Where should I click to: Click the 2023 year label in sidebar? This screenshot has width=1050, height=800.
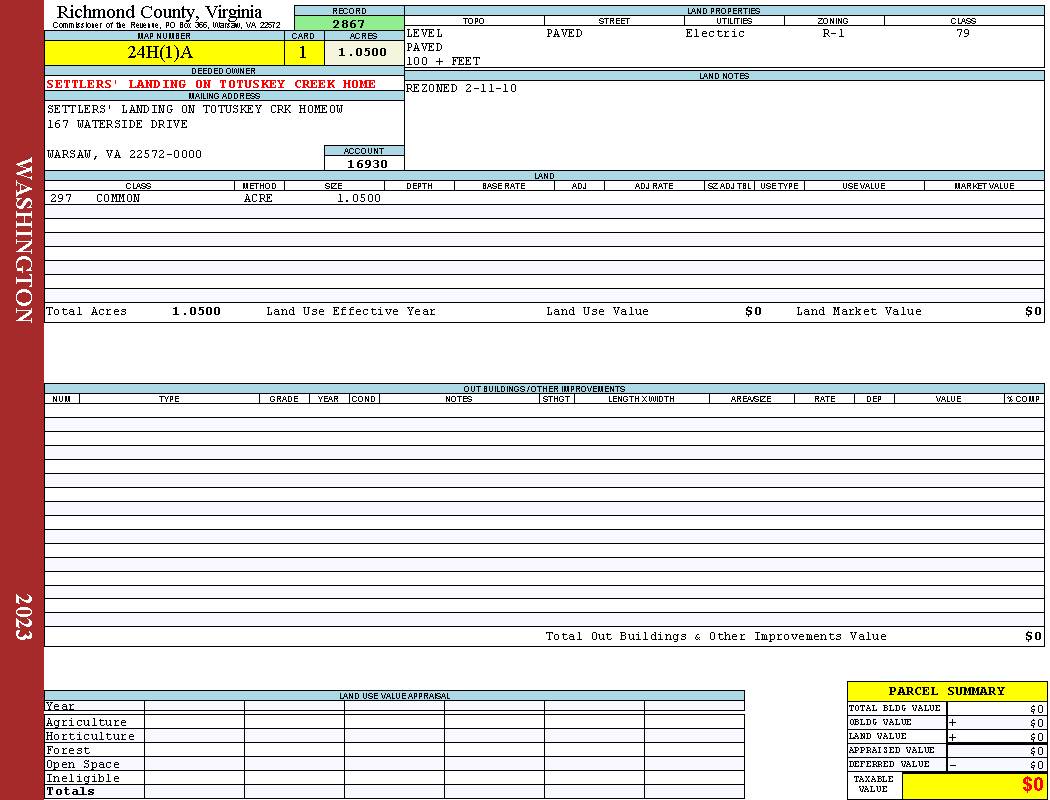pos(23,617)
